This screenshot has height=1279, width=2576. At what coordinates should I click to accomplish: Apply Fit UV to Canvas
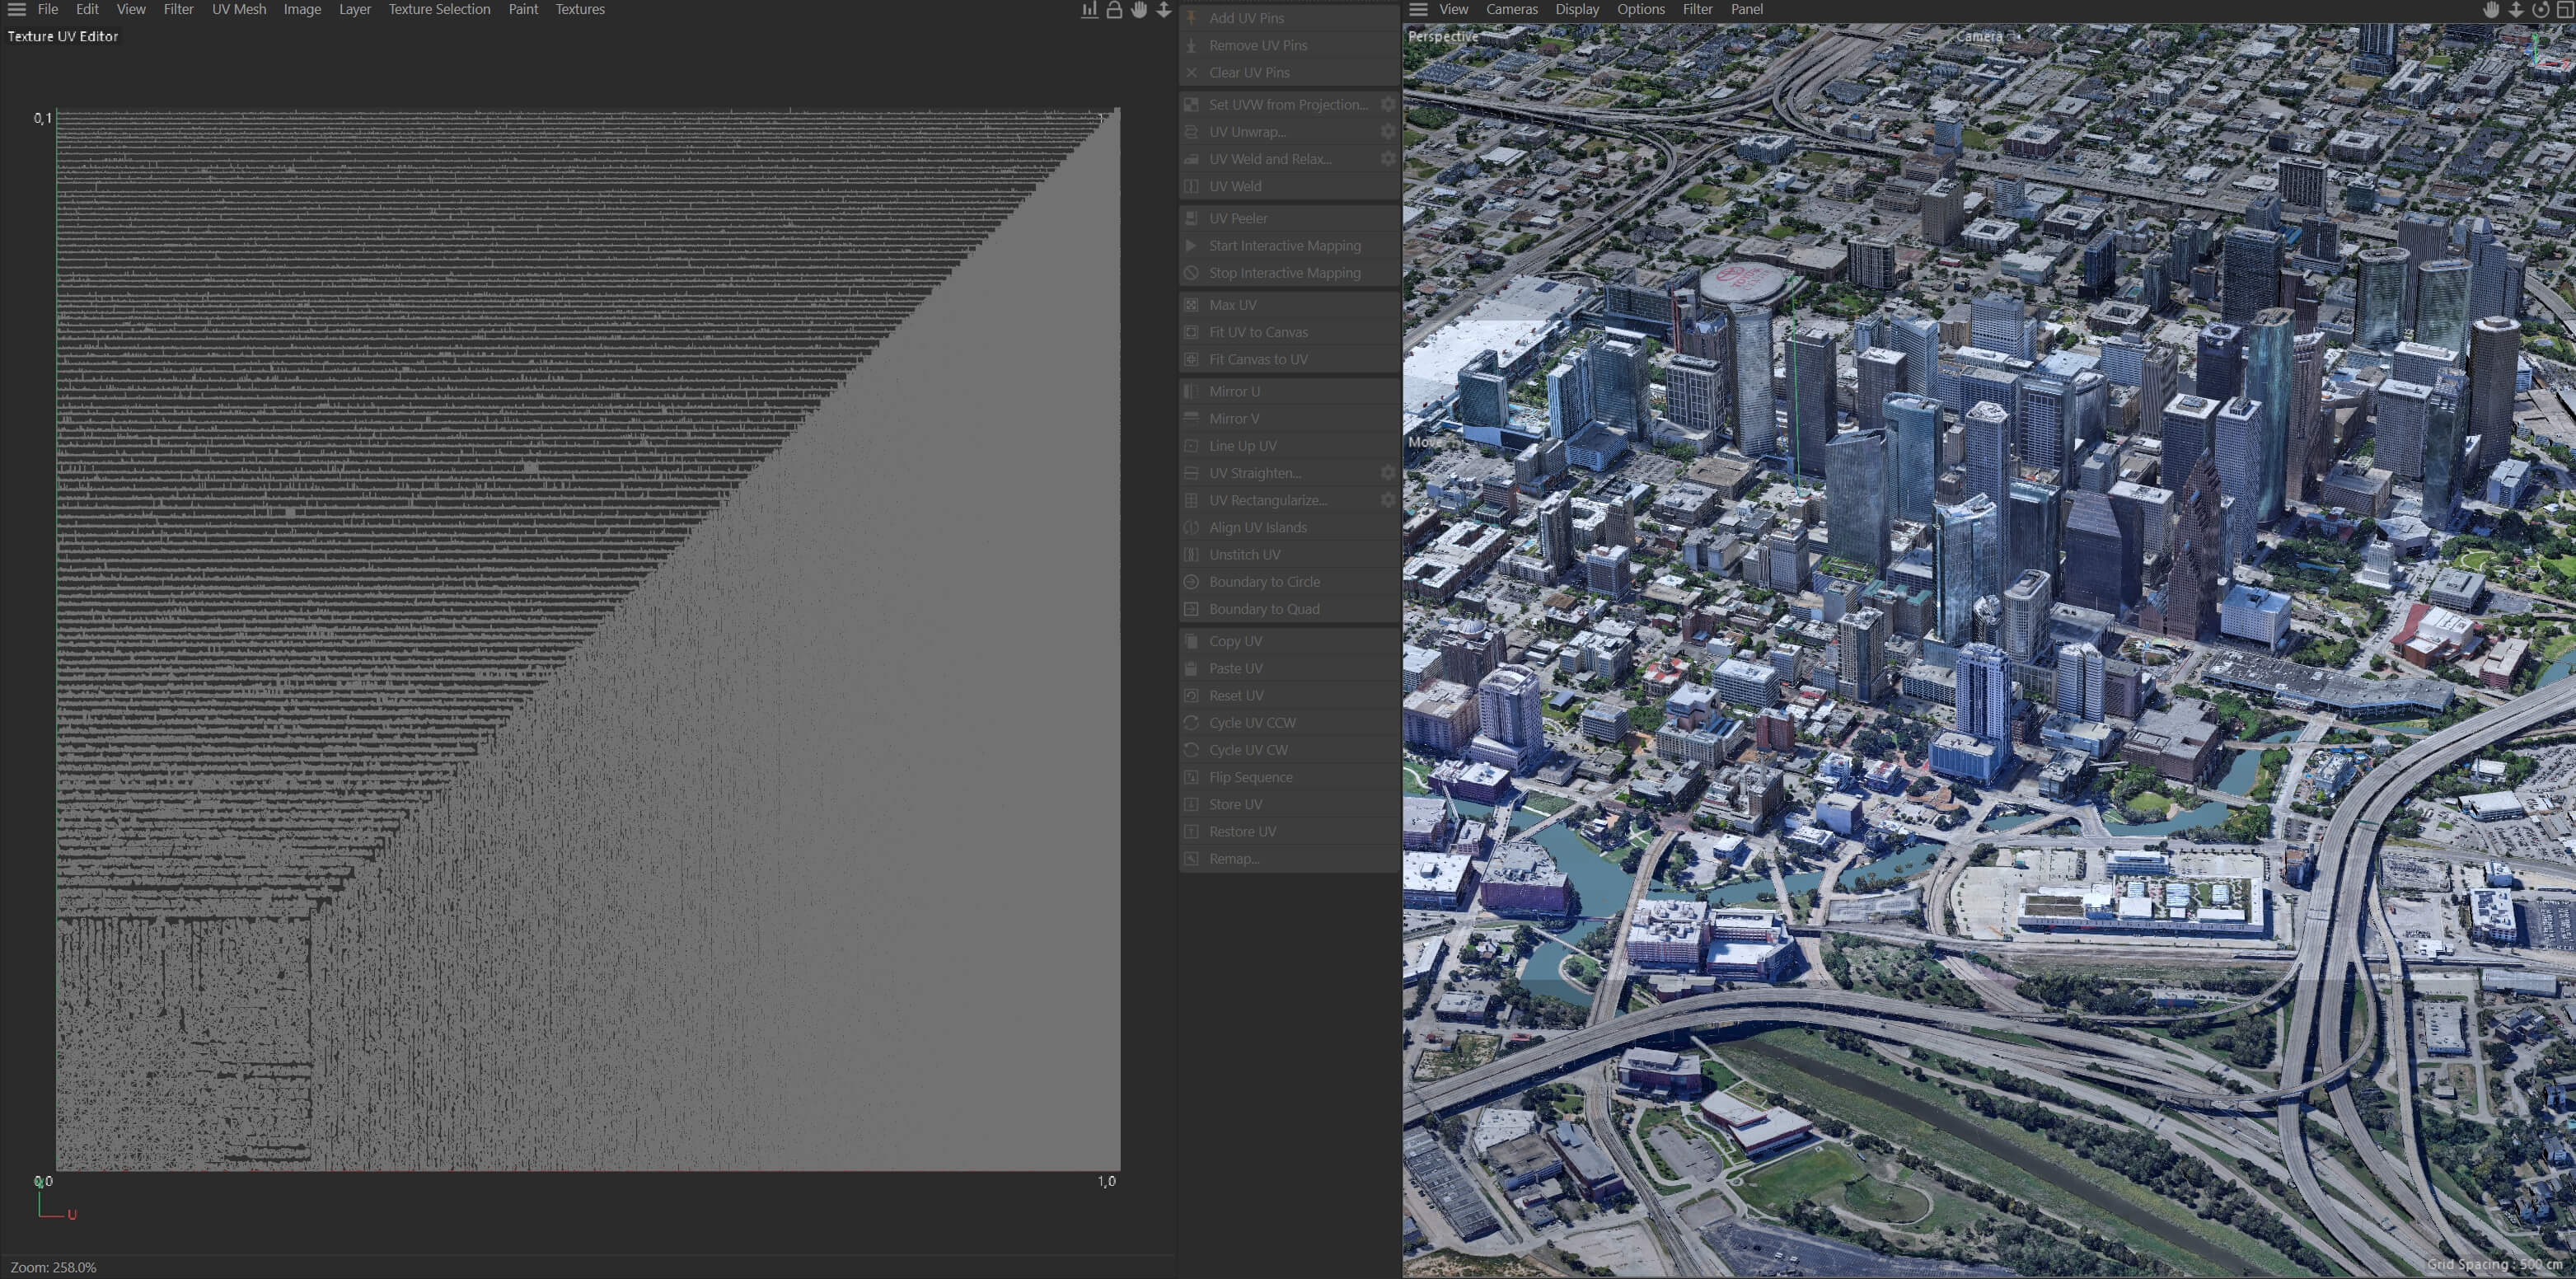(1289, 331)
